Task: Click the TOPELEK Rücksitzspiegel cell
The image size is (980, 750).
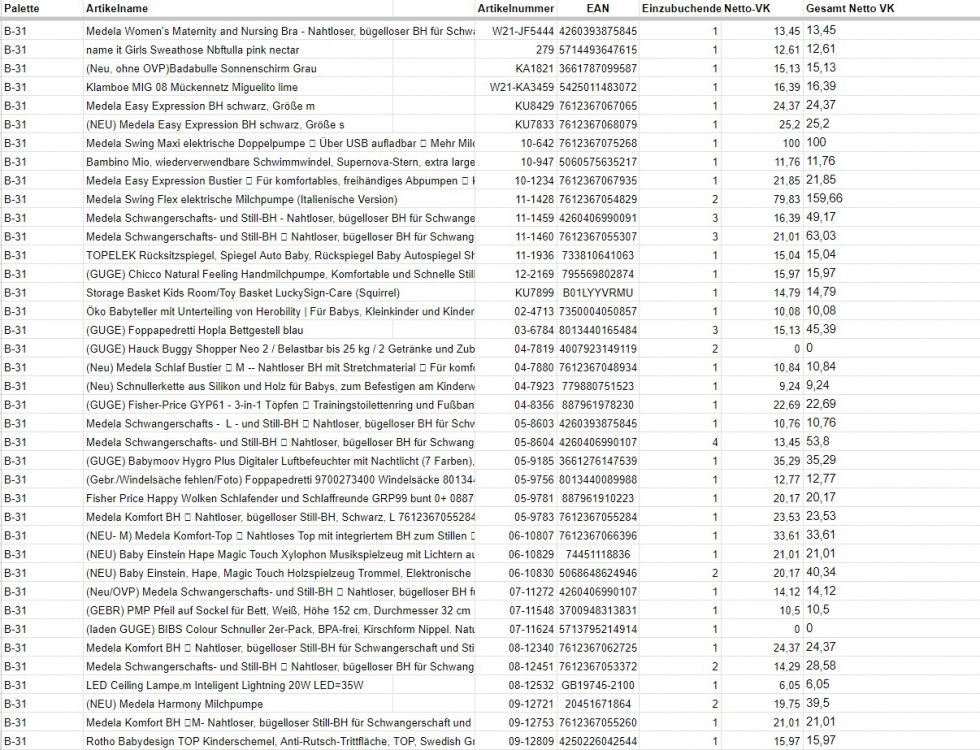Action: click(x=280, y=256)
